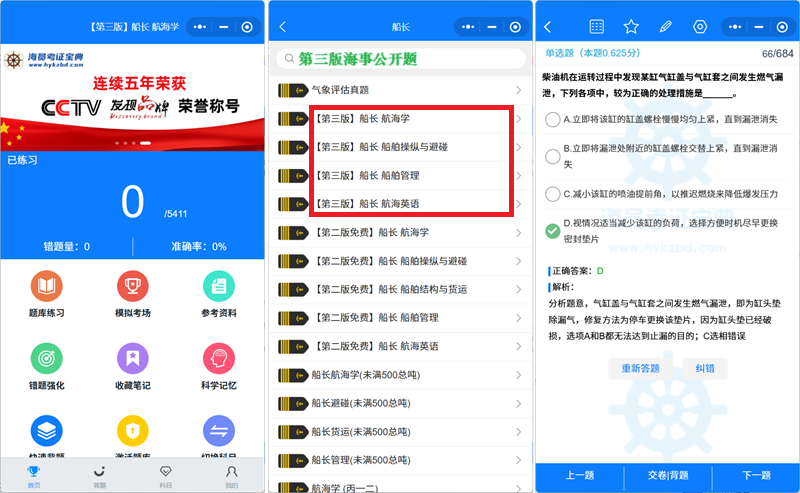Click the 错题强化 target icon

[47, 359]
